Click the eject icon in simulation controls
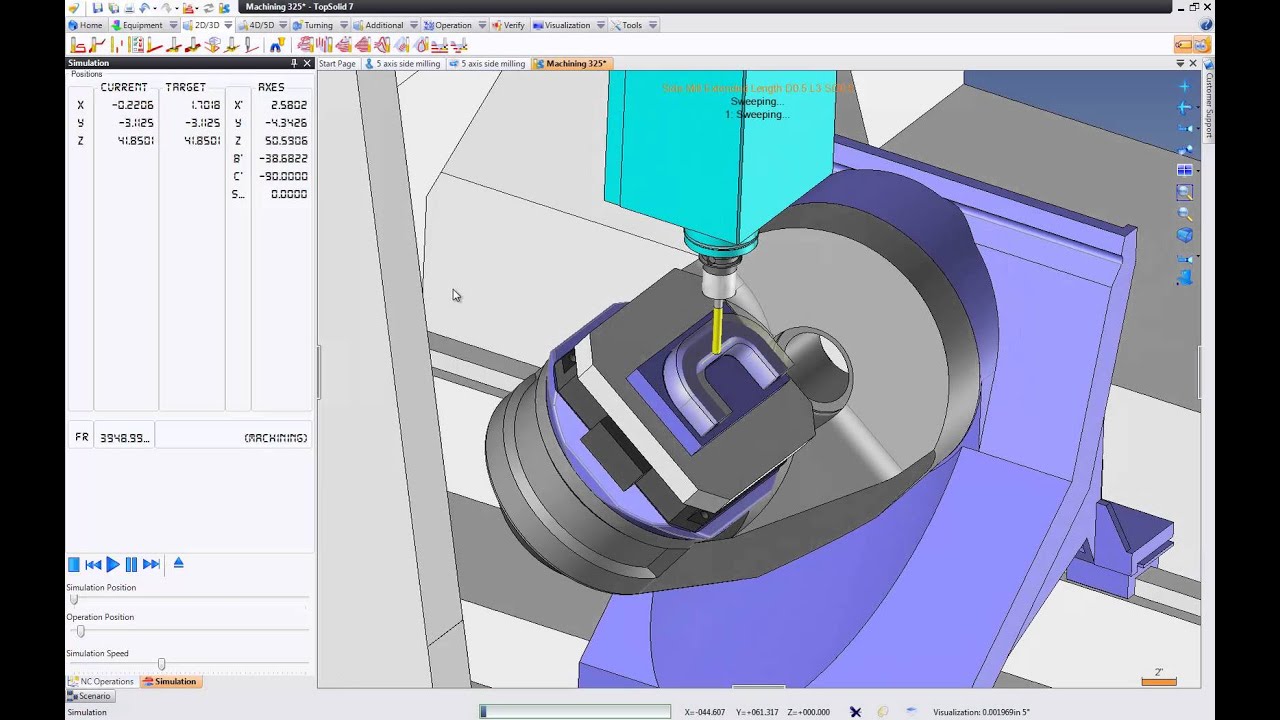 179,563
